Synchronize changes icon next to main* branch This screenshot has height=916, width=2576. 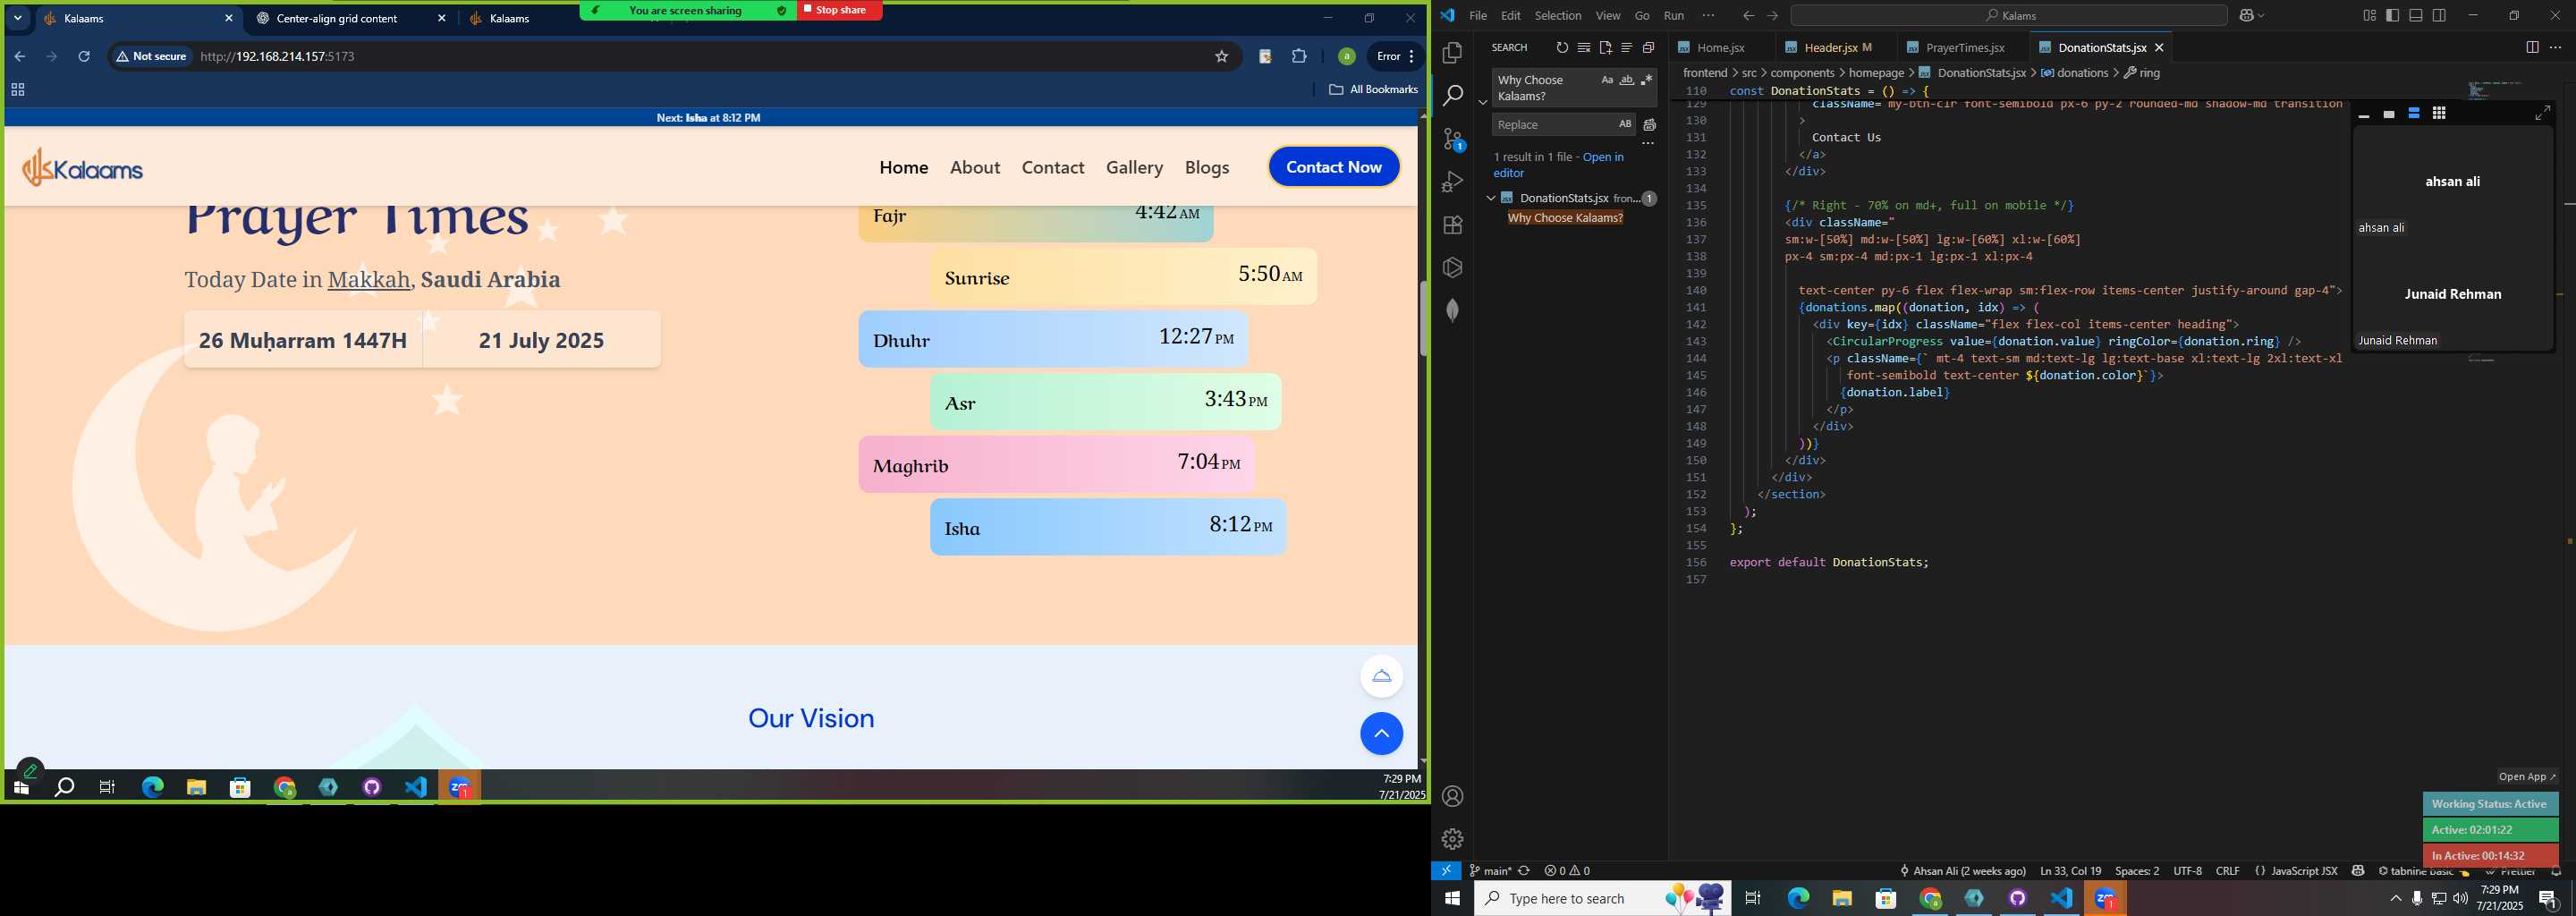click(1524, 871)
